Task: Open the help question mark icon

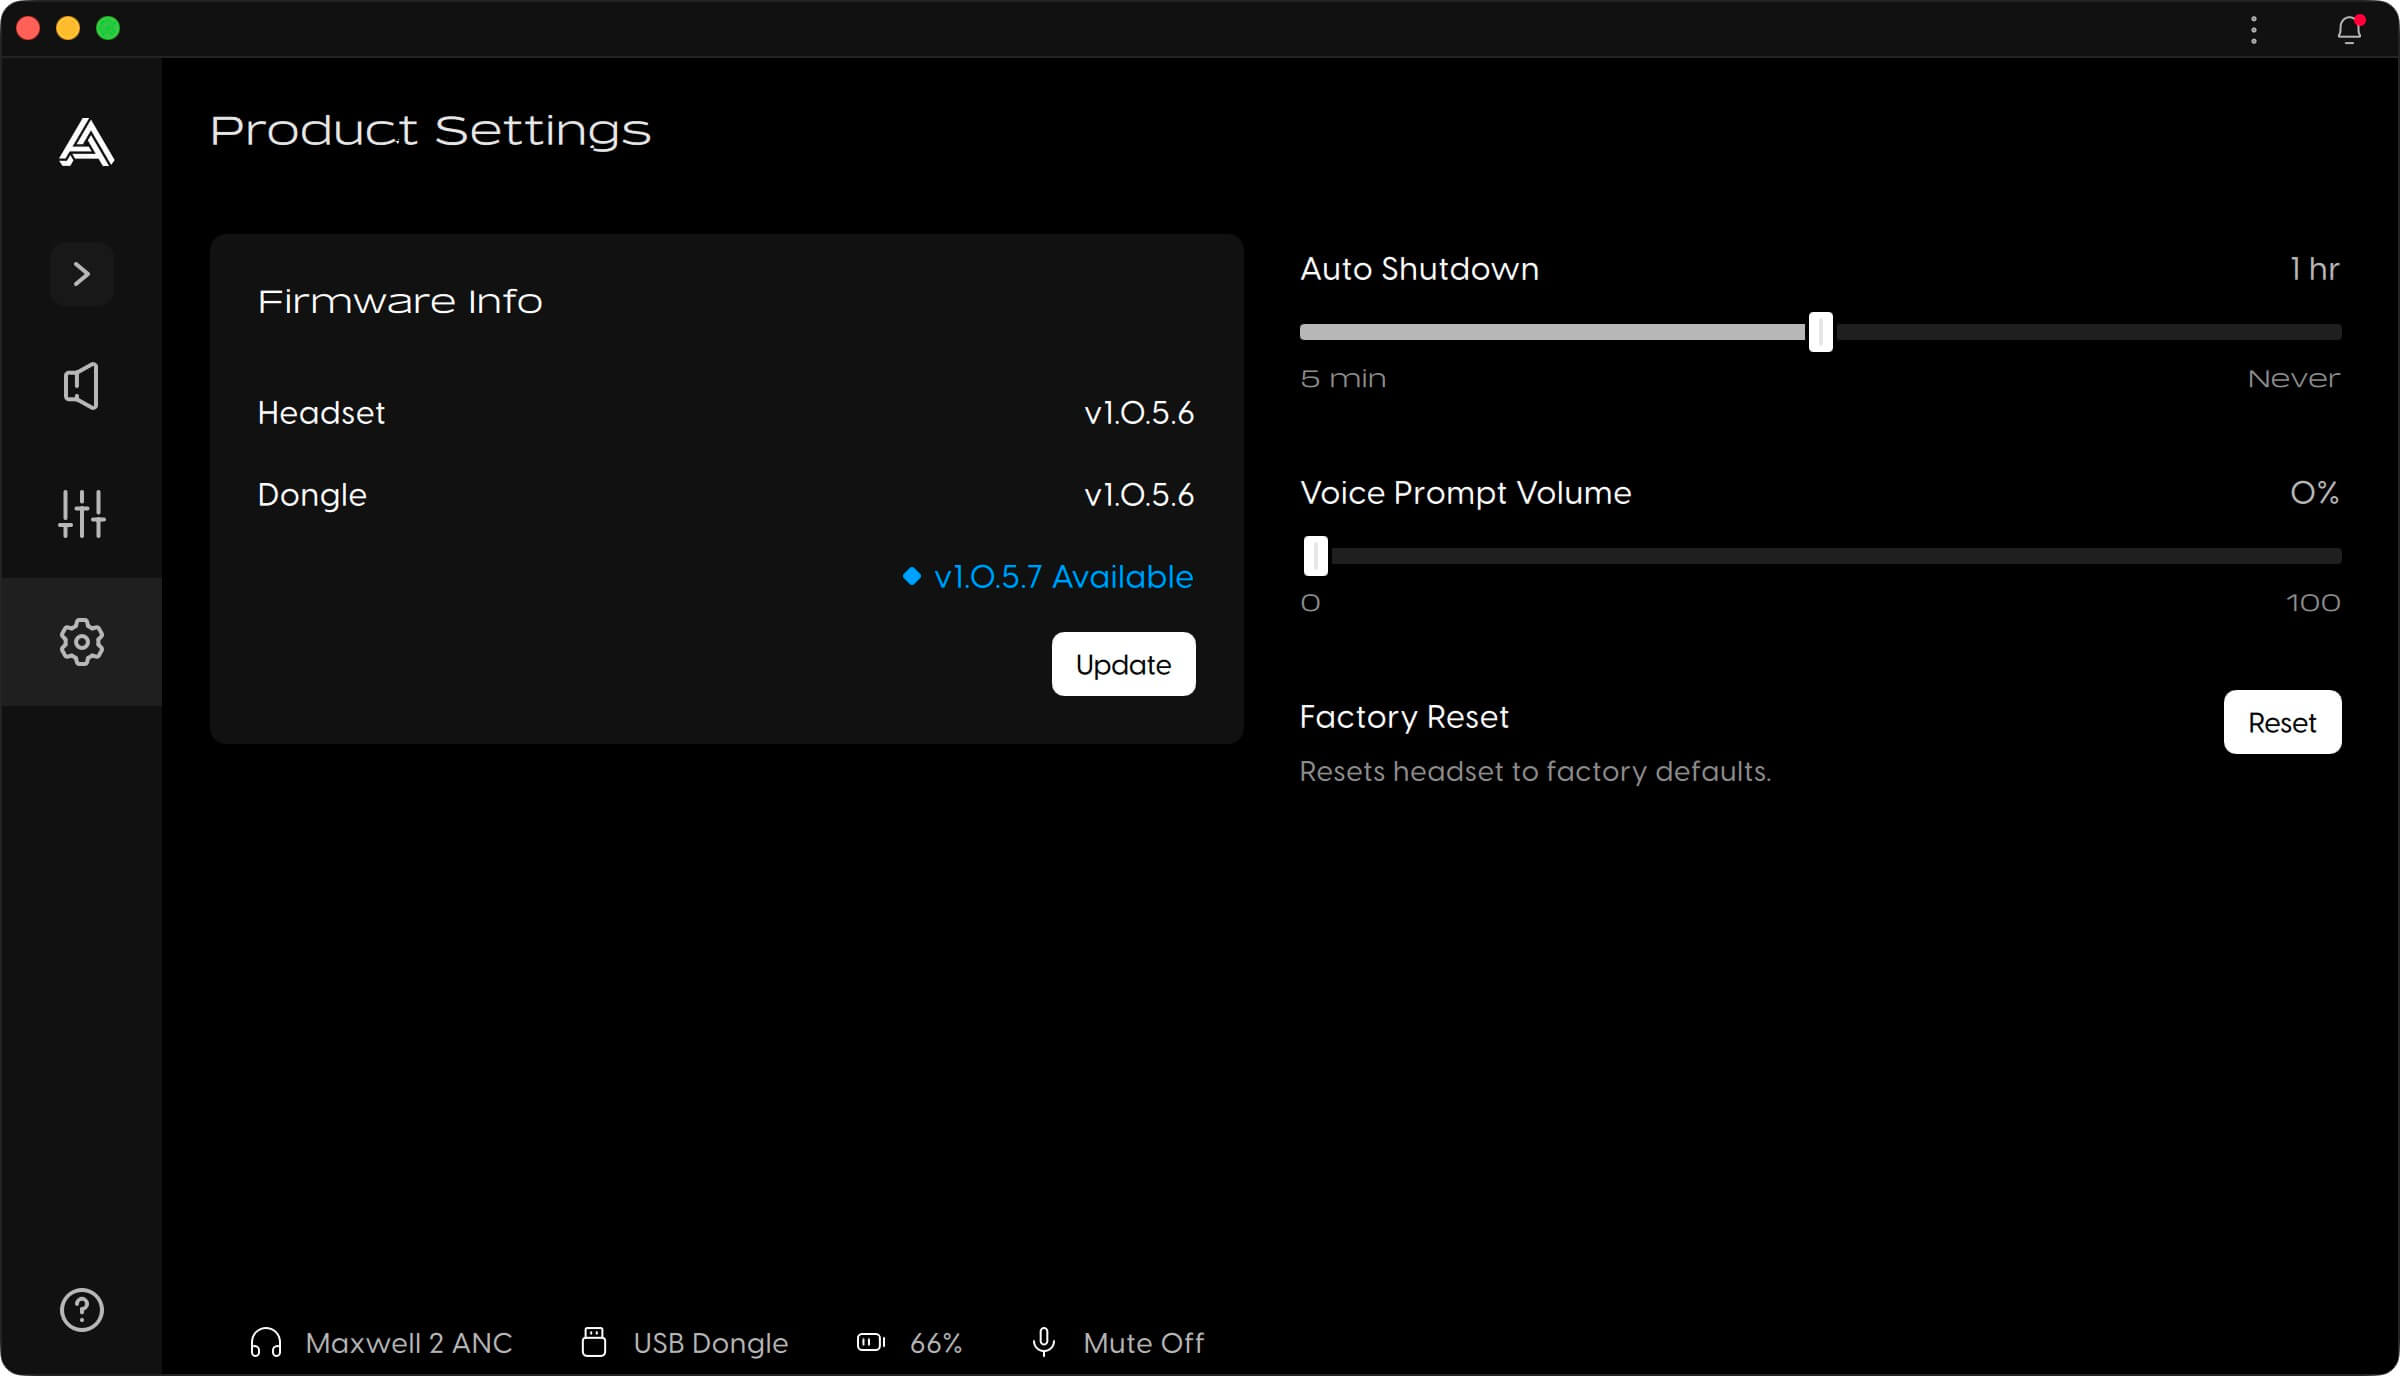Action: pyautogui.click(x=82, y=1310)
